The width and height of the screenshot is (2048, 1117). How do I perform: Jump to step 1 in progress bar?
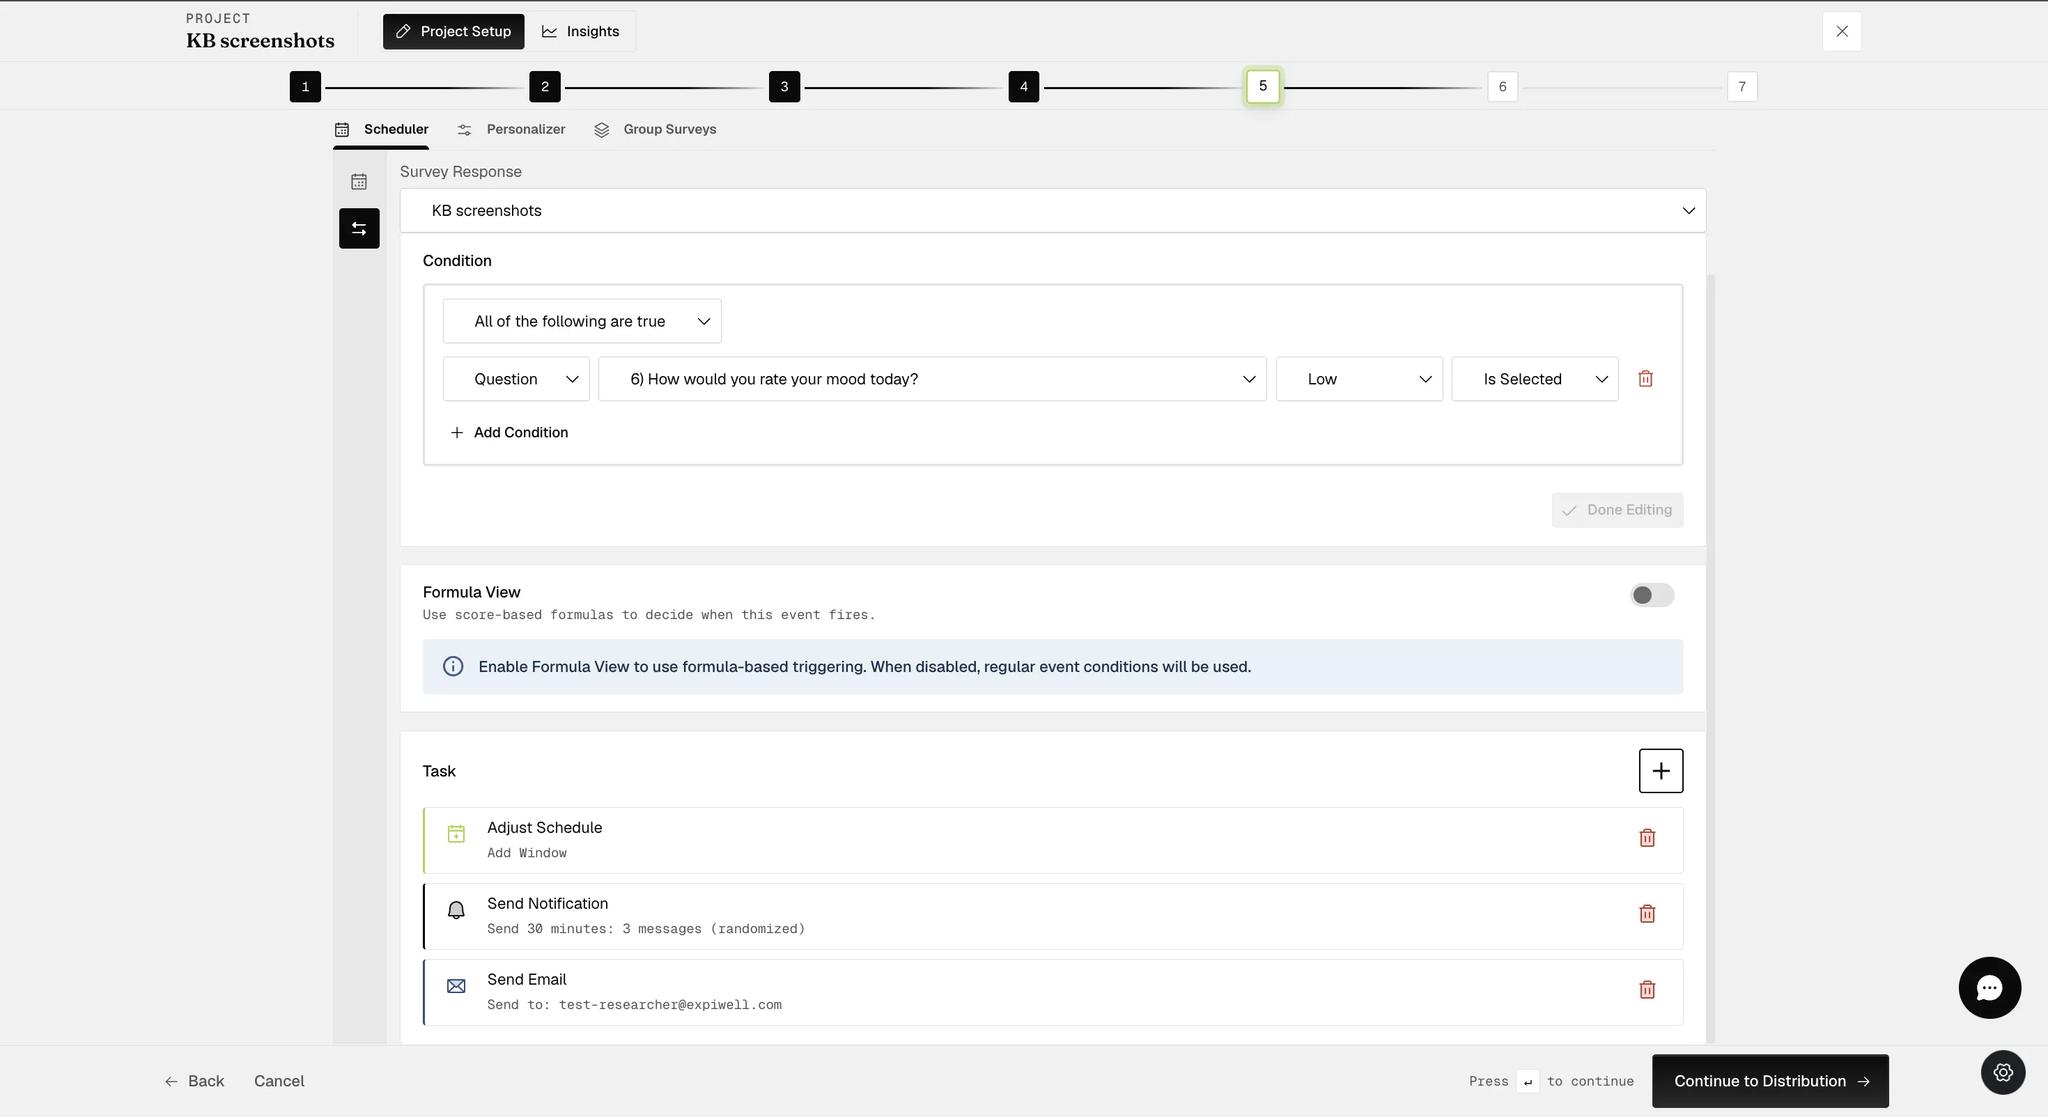pyautogui.click(x=305, y=87)
